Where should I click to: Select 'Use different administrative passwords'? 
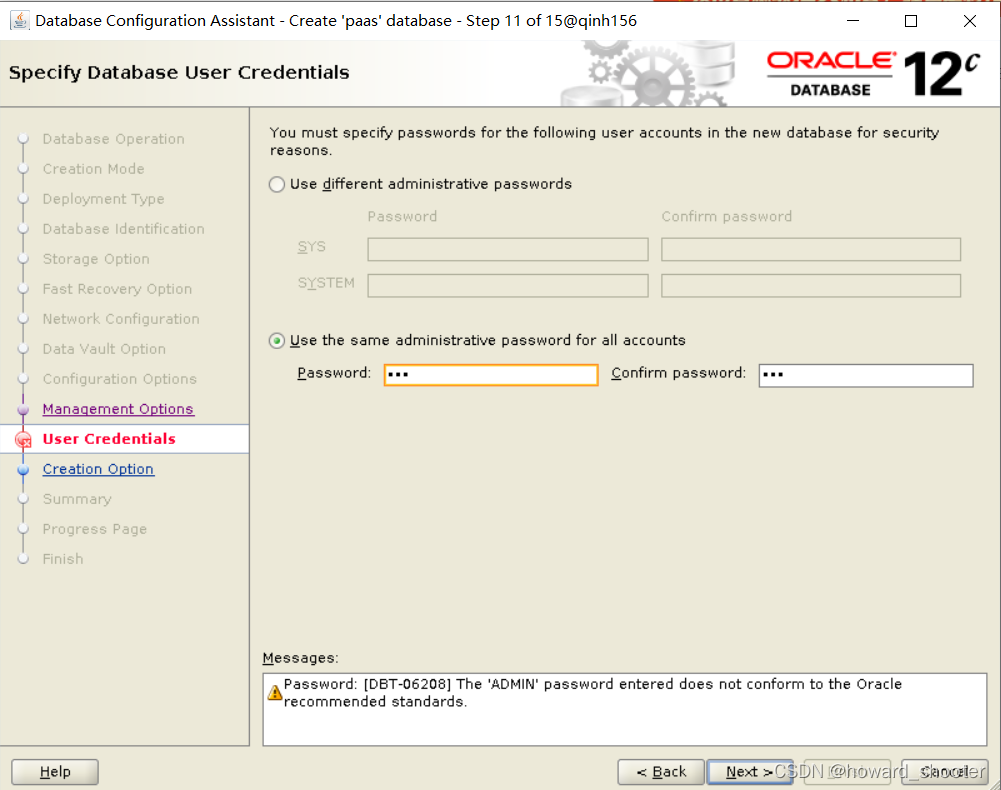[276, 184]
